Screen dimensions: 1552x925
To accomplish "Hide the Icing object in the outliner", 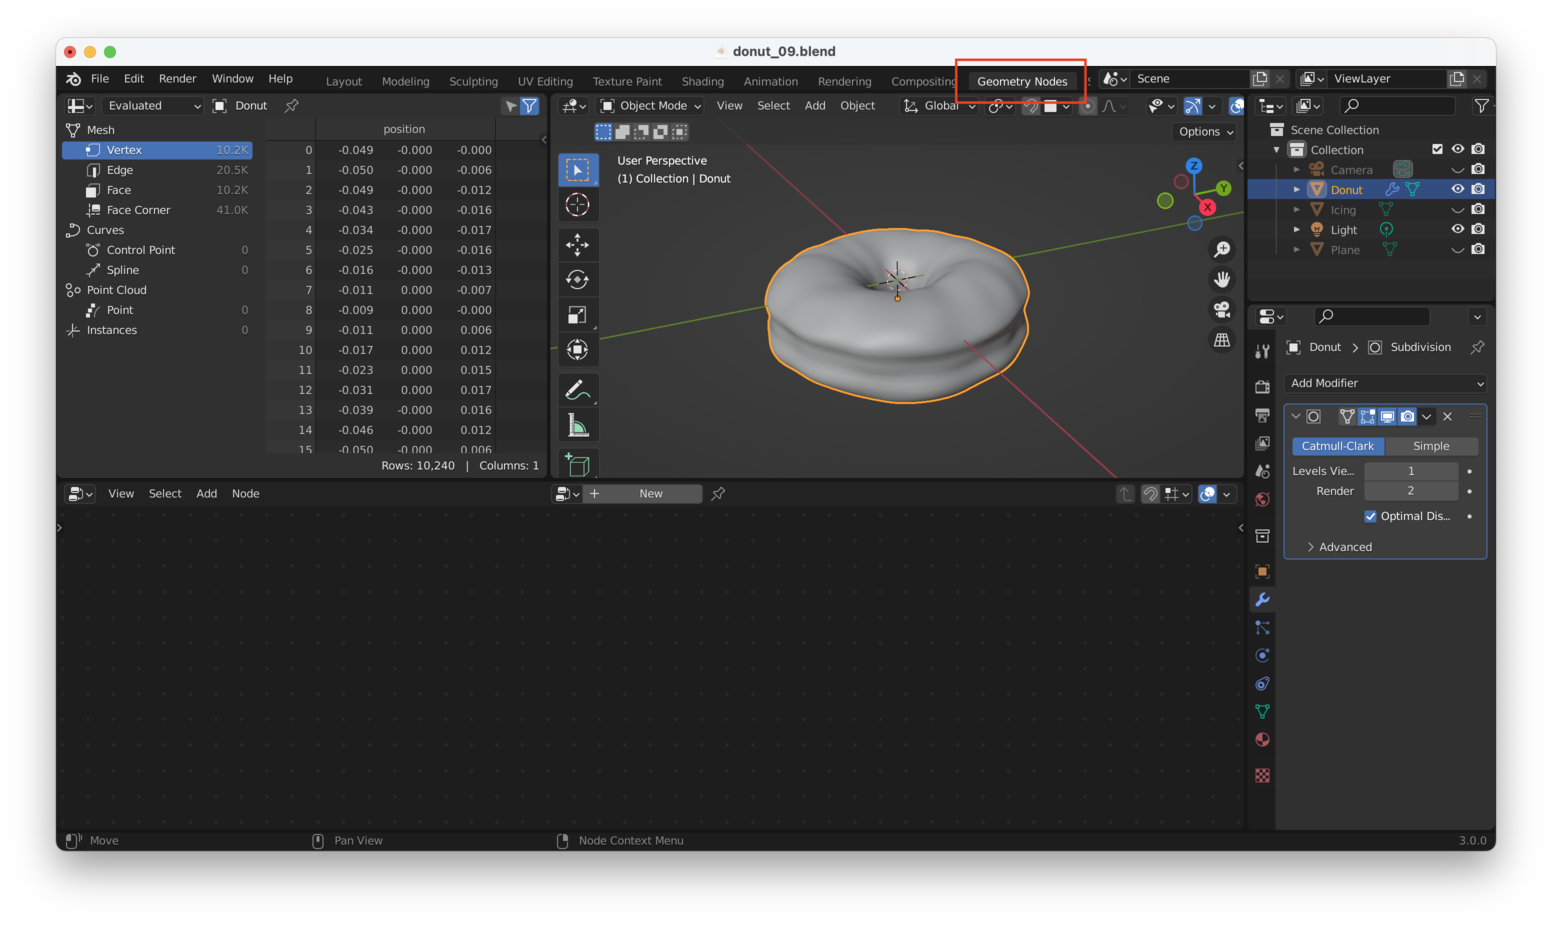I will (x=1457, y=209).
